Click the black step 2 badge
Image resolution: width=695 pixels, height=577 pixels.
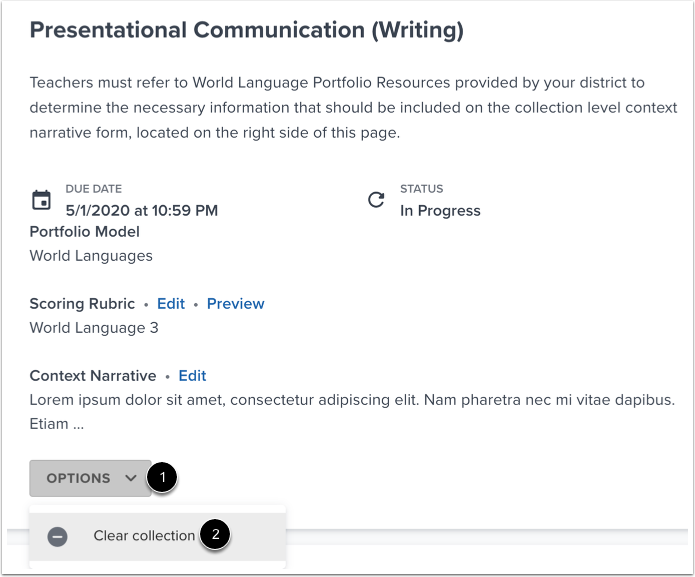215,535
